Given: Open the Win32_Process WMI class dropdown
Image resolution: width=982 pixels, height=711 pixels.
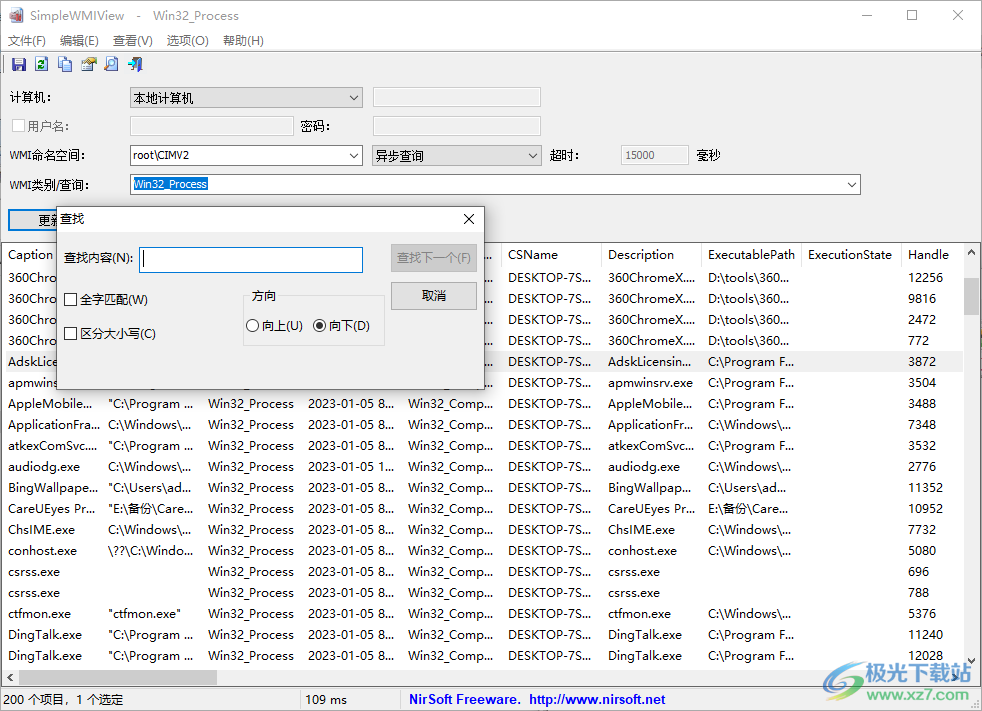Looking at the screenshot, I should pyautogui.click(x=851, y=184).
